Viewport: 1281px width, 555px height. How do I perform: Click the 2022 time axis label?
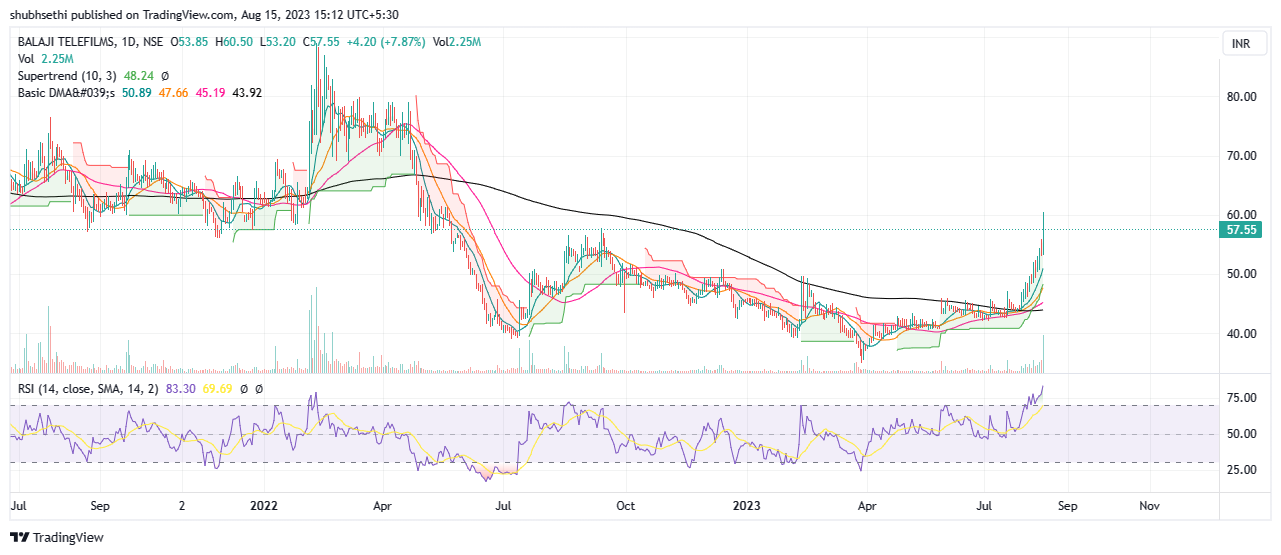[x=264, y=507]
